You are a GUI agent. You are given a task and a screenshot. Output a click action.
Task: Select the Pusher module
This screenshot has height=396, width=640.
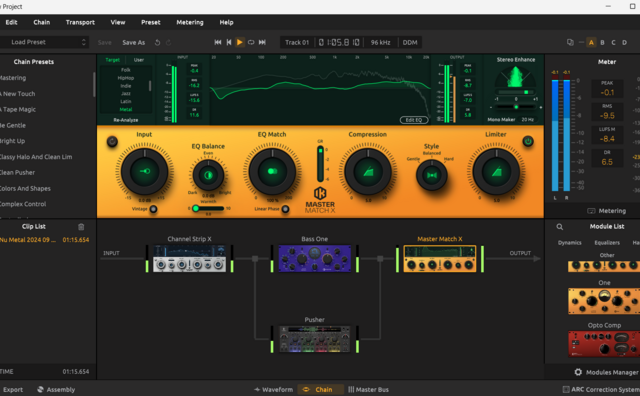315,339
